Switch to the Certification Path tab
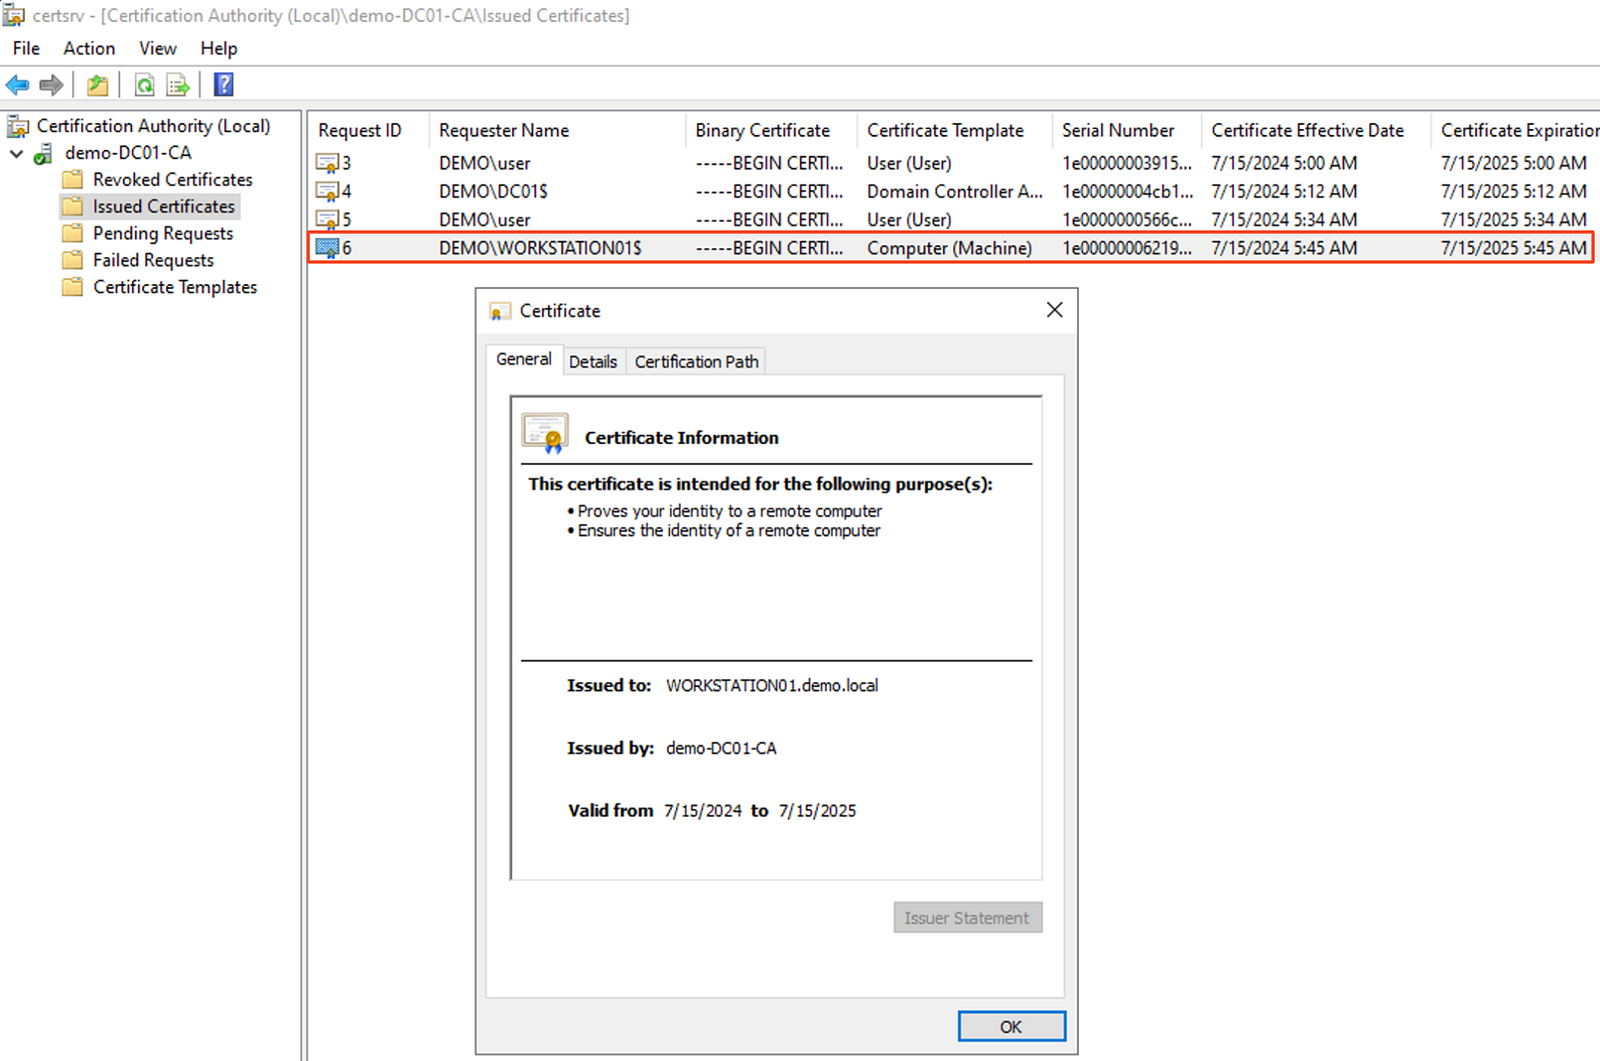The height and width of the screenshot is (1061, 1600). 696,362
